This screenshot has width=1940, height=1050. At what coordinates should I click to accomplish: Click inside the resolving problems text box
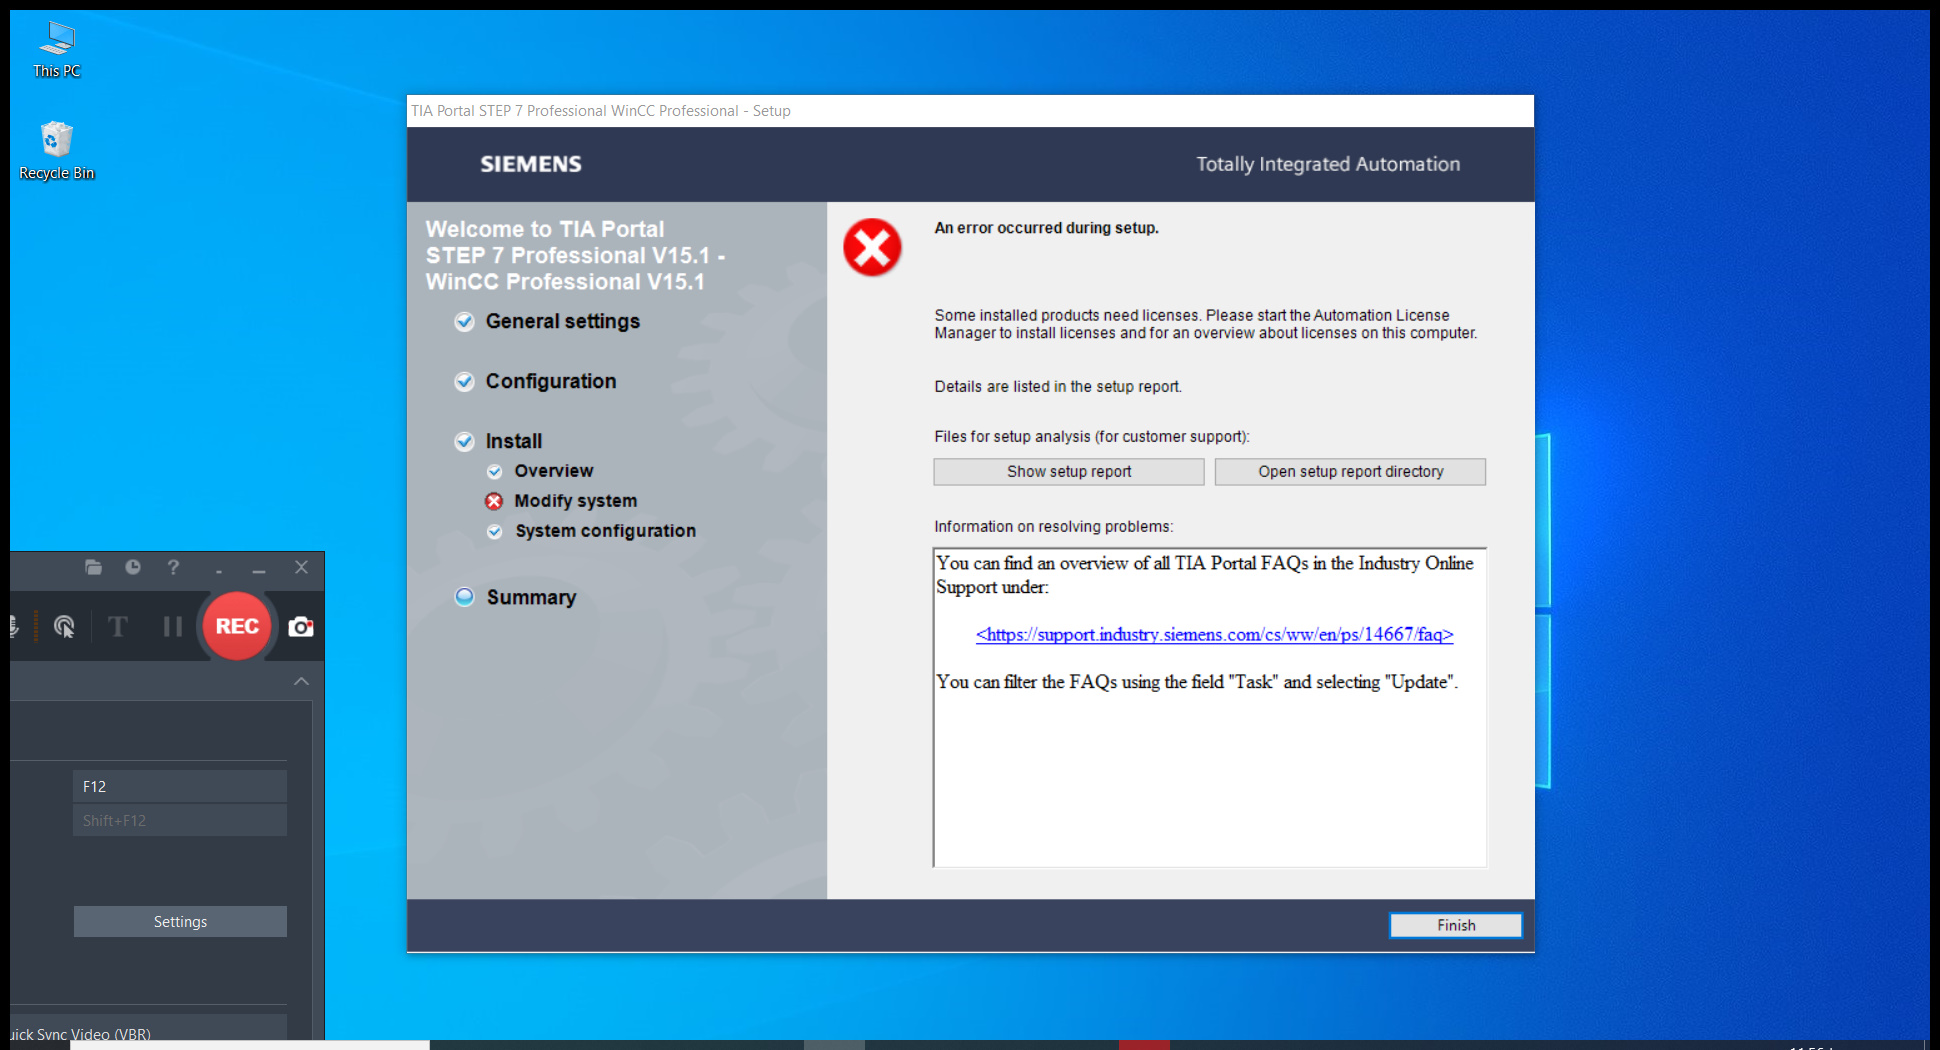tap(1209, 707)
